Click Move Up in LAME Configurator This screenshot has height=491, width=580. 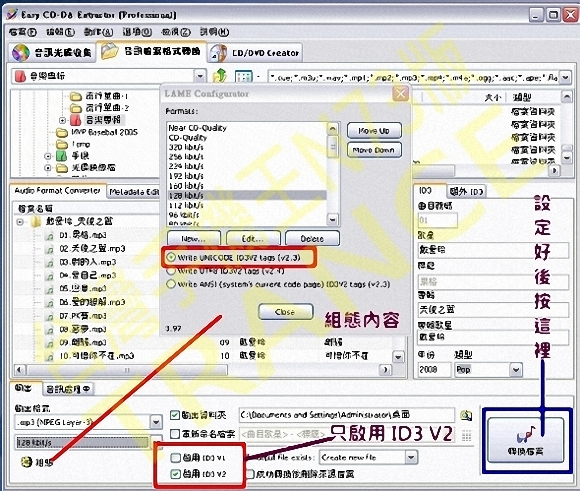[x=374, y=131]
